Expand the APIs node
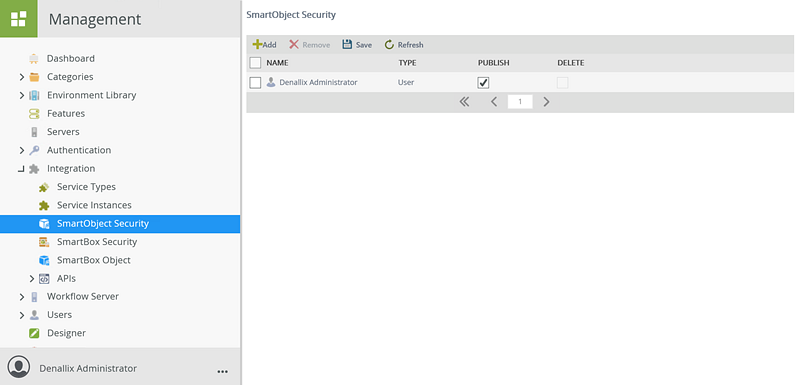Image resolution: width=800 pixels, height=385 pixels. tap(32, 279)
